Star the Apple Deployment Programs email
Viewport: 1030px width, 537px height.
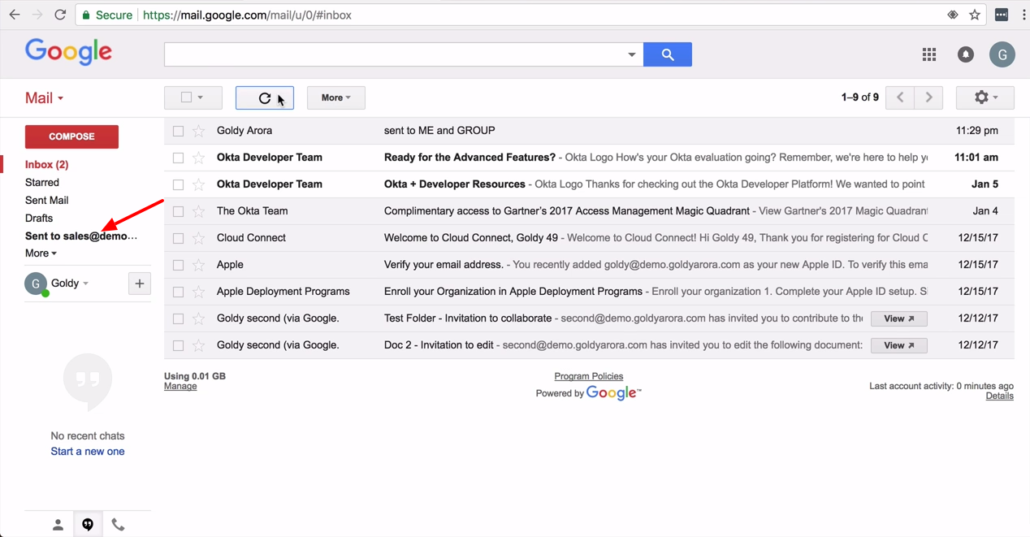198,292
